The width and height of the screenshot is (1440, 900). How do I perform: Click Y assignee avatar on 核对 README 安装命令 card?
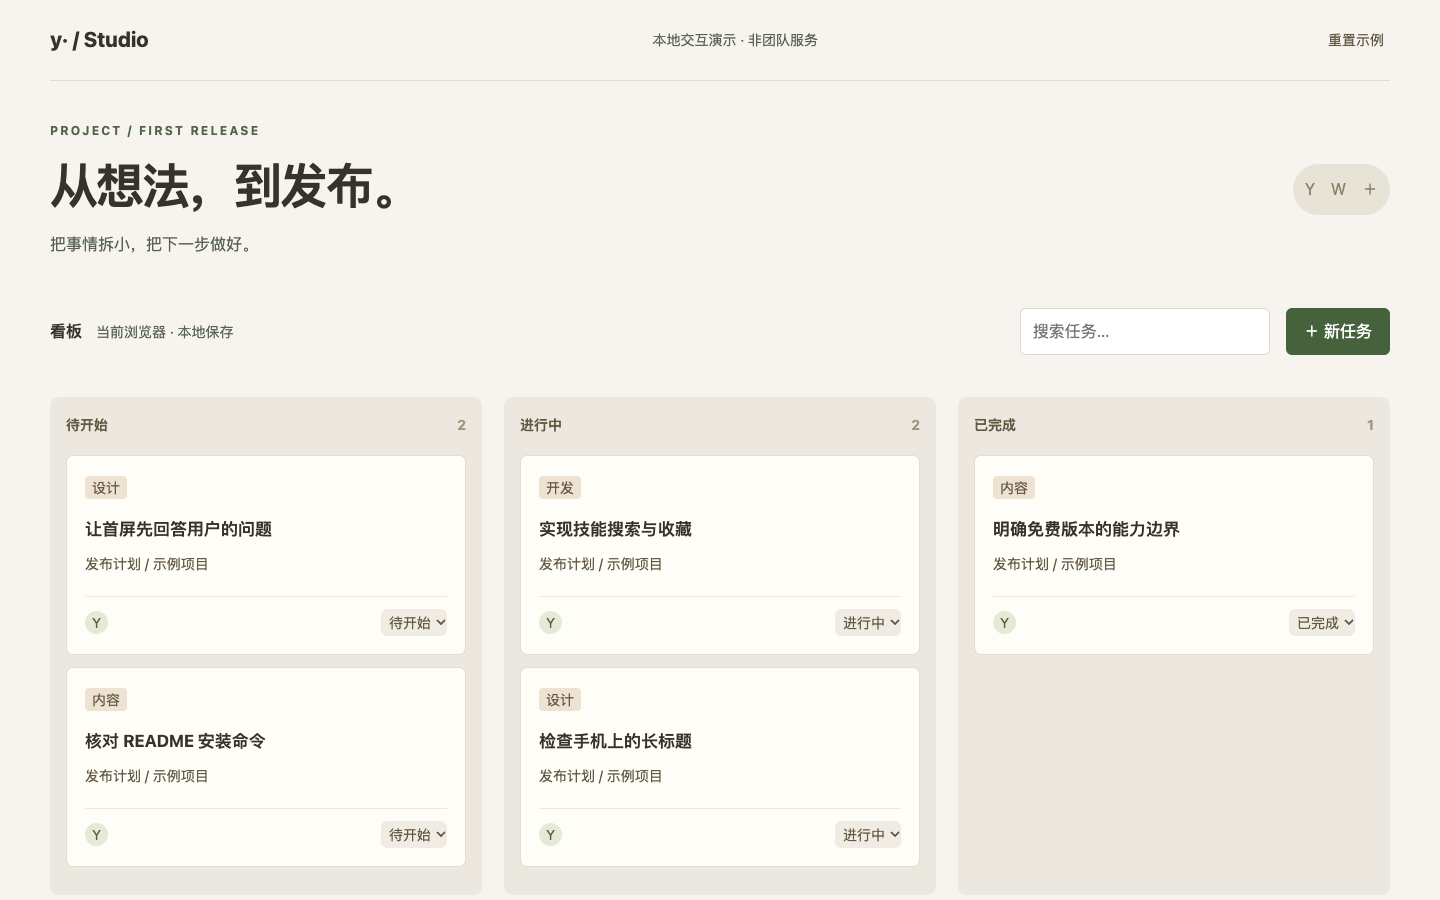coord(96,835)
